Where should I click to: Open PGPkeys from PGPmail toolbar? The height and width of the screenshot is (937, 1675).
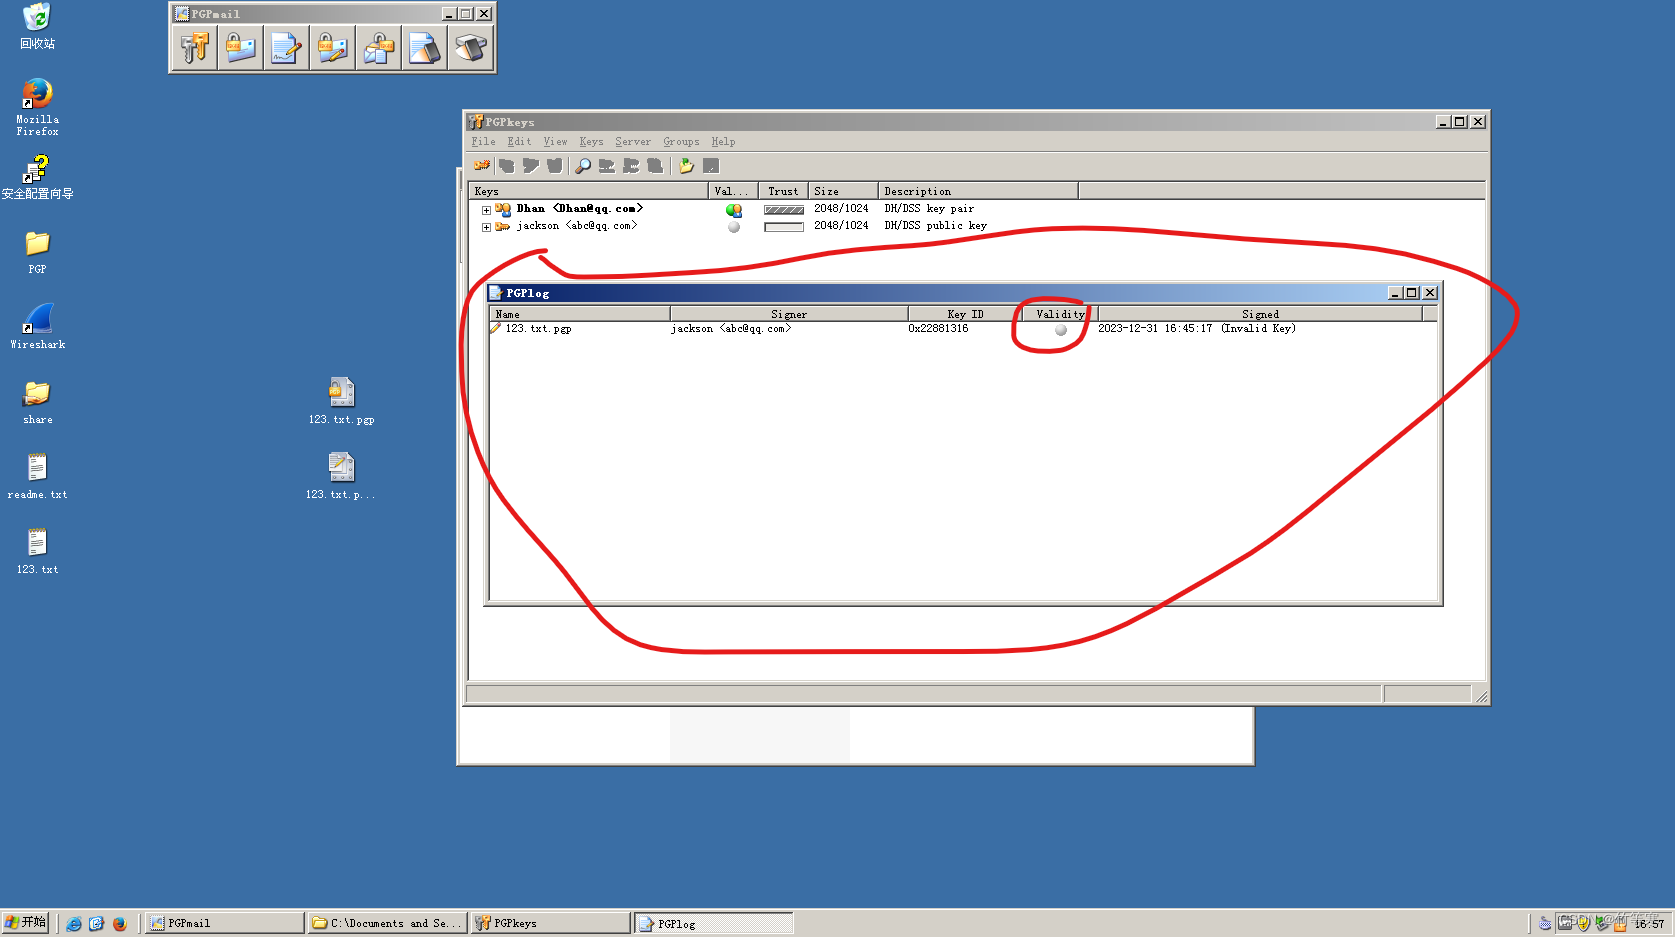195,47
